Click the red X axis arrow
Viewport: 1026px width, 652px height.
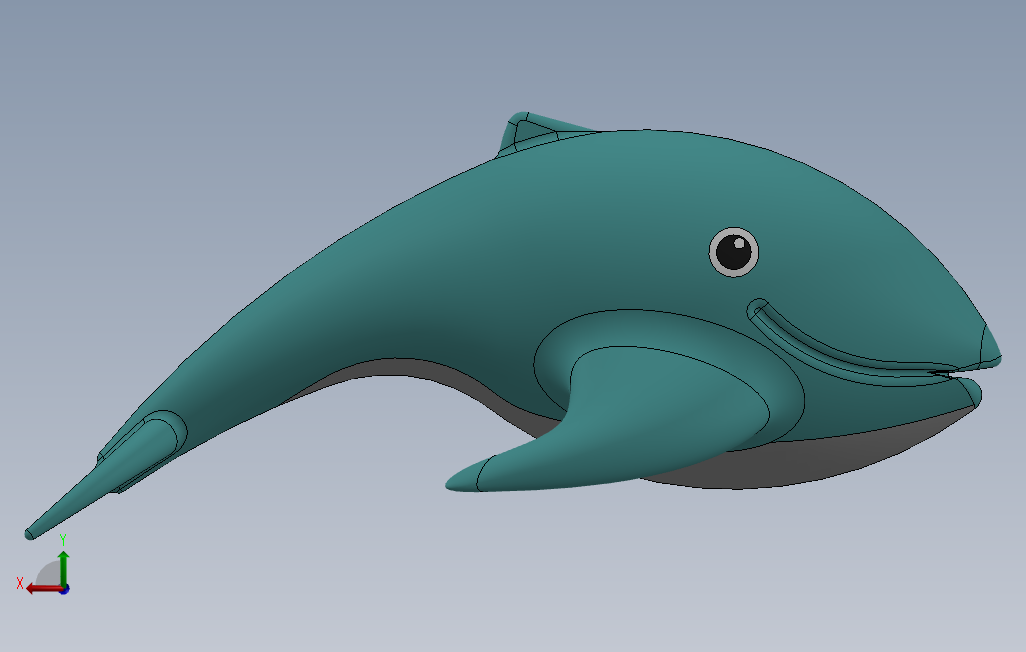click(x=43, y=589)
